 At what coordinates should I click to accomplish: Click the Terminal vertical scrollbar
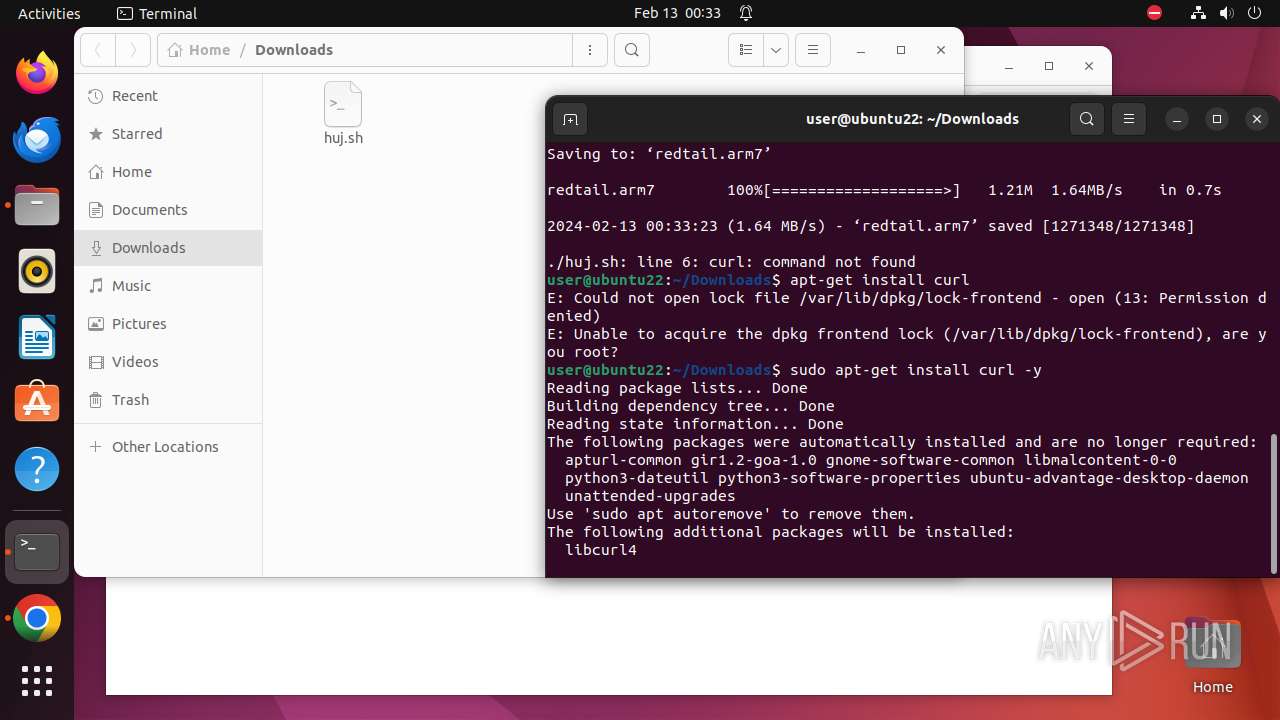pyautogui.click(x=1273, y=504)
